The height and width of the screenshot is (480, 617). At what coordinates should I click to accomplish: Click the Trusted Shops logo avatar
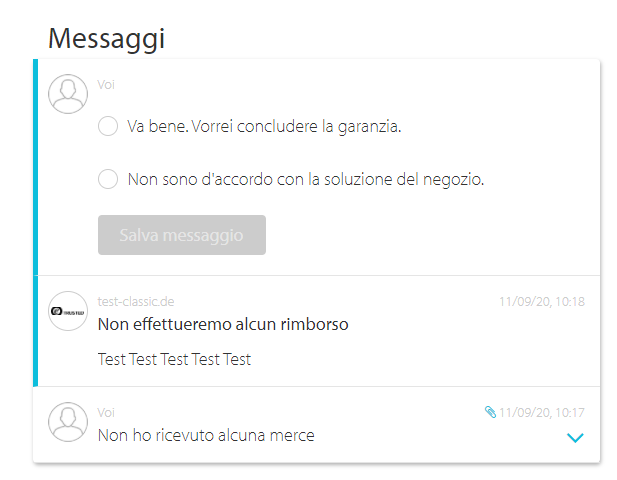pyautogui.click(x=68, y=311)
